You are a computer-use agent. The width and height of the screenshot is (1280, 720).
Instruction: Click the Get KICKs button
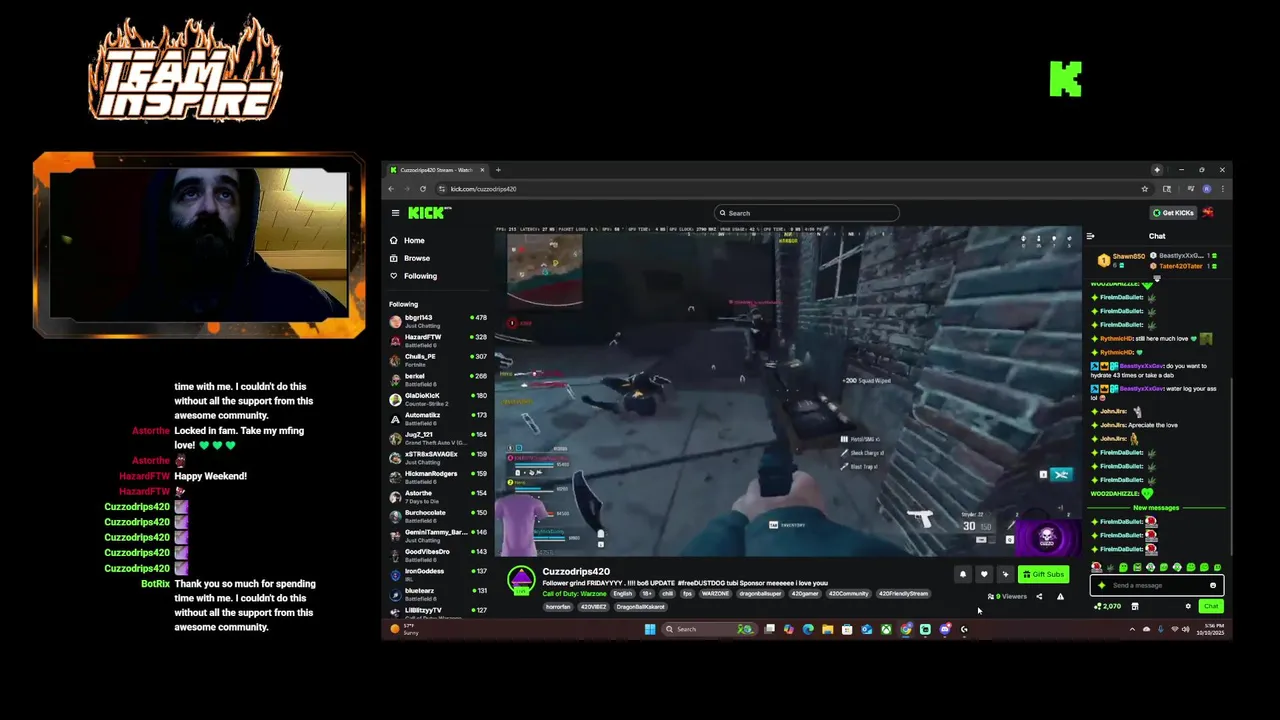coord(1173,213)
